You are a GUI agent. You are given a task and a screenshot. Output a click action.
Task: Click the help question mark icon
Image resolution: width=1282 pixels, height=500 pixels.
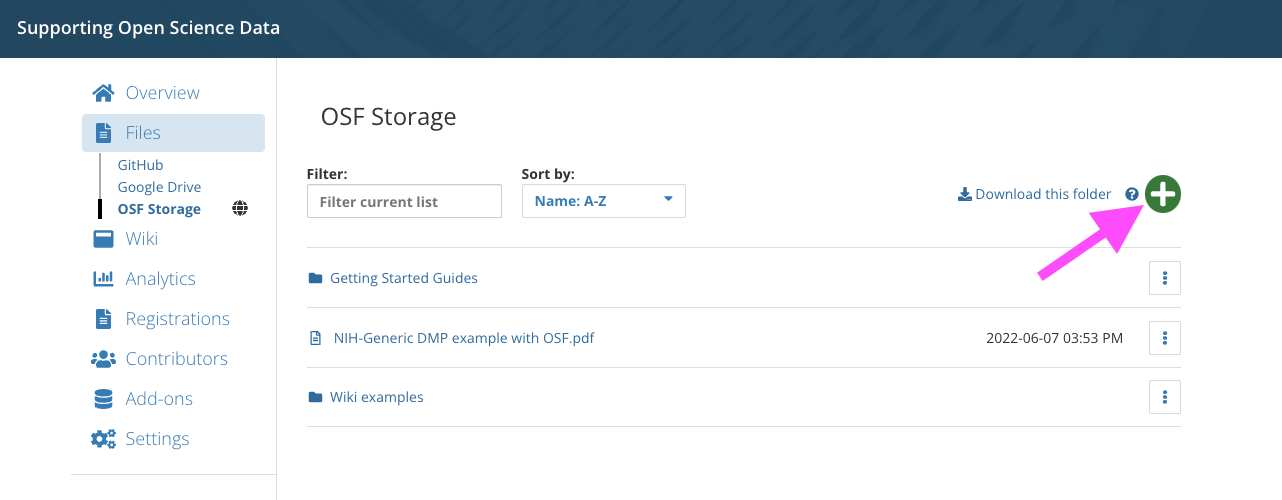[1132, 194]
